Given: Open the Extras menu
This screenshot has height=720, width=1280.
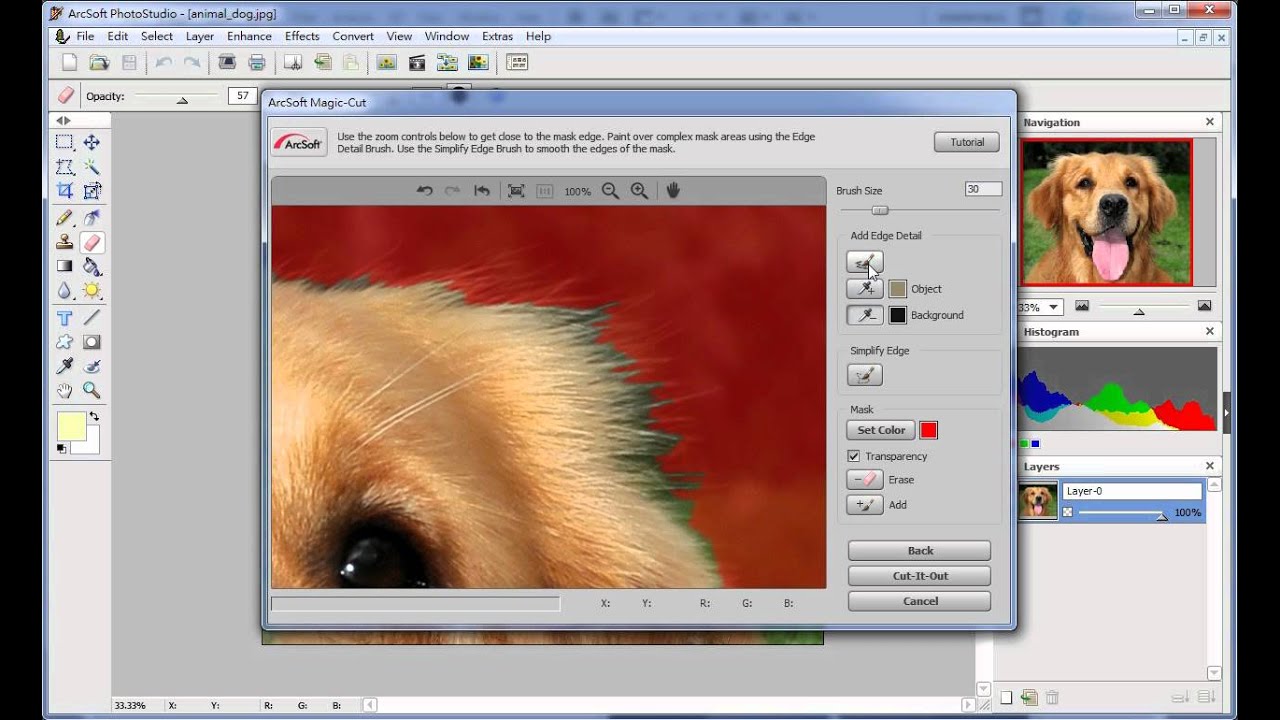Looking at the screenshot, I should point(497,36).
